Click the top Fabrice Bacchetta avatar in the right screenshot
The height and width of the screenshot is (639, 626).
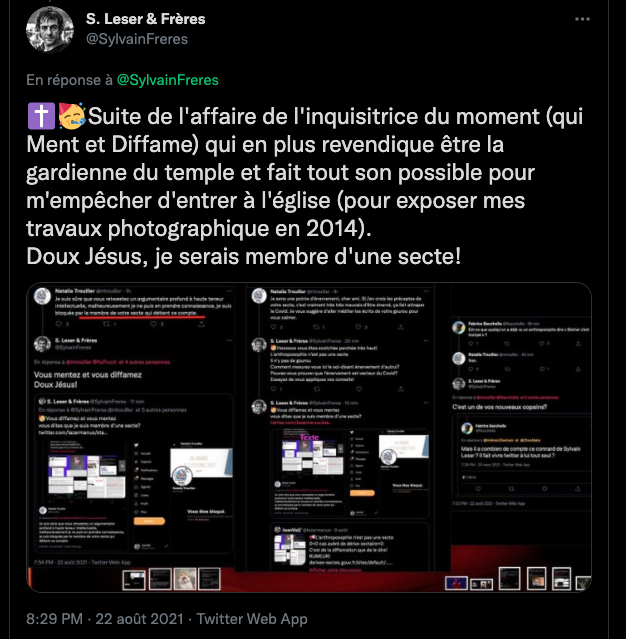459,328
